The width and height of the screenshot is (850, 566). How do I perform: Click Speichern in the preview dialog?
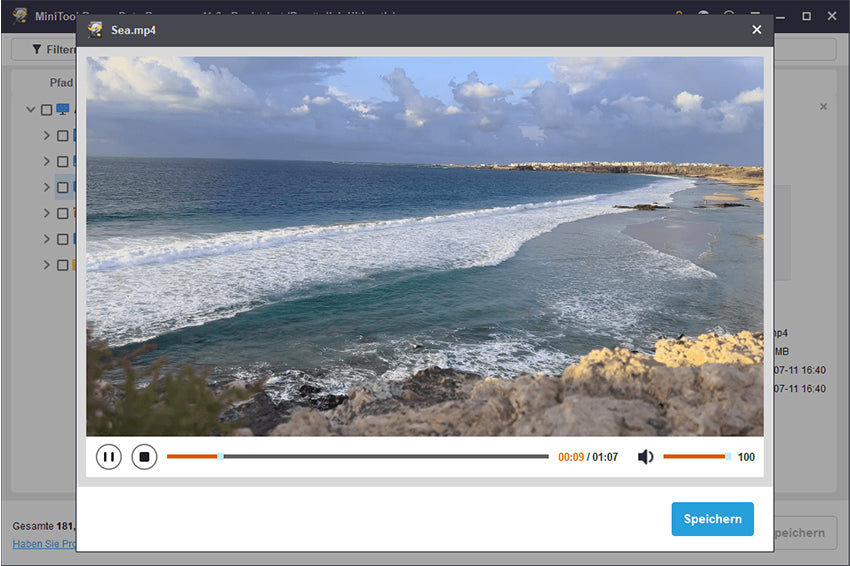click(712, 519)
